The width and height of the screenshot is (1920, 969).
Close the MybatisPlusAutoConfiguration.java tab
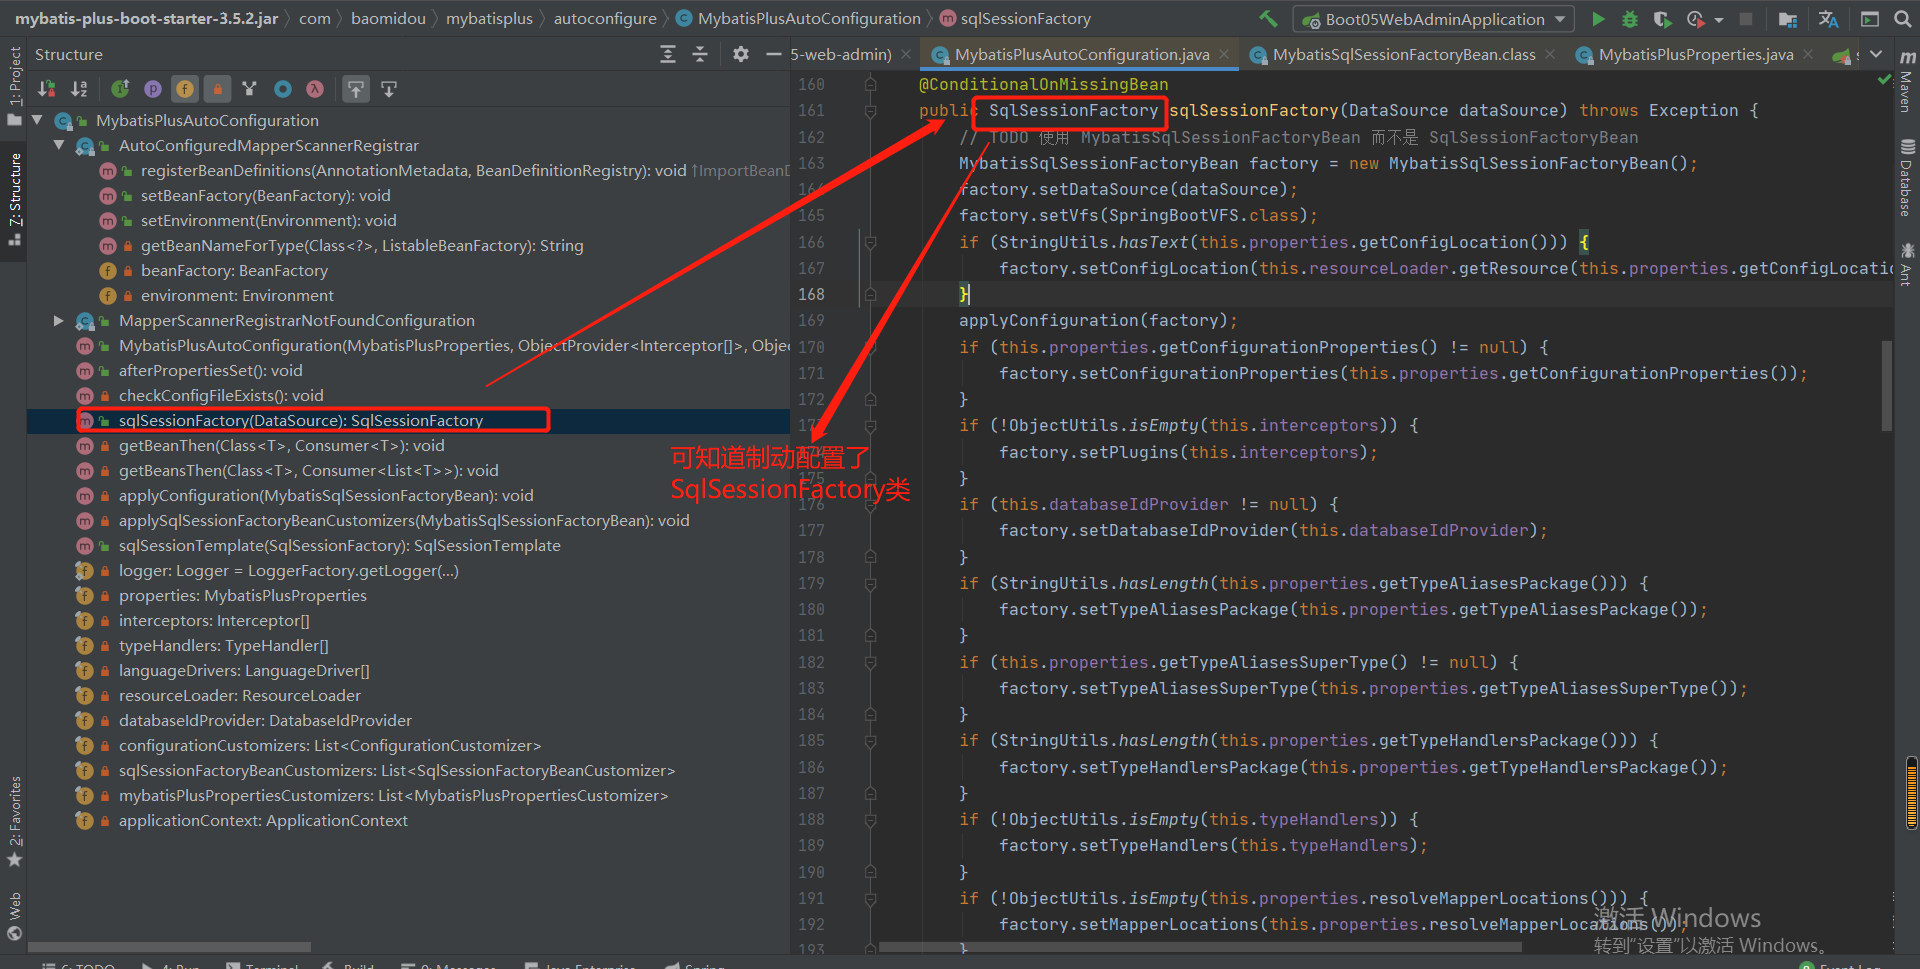[1224, 54]
